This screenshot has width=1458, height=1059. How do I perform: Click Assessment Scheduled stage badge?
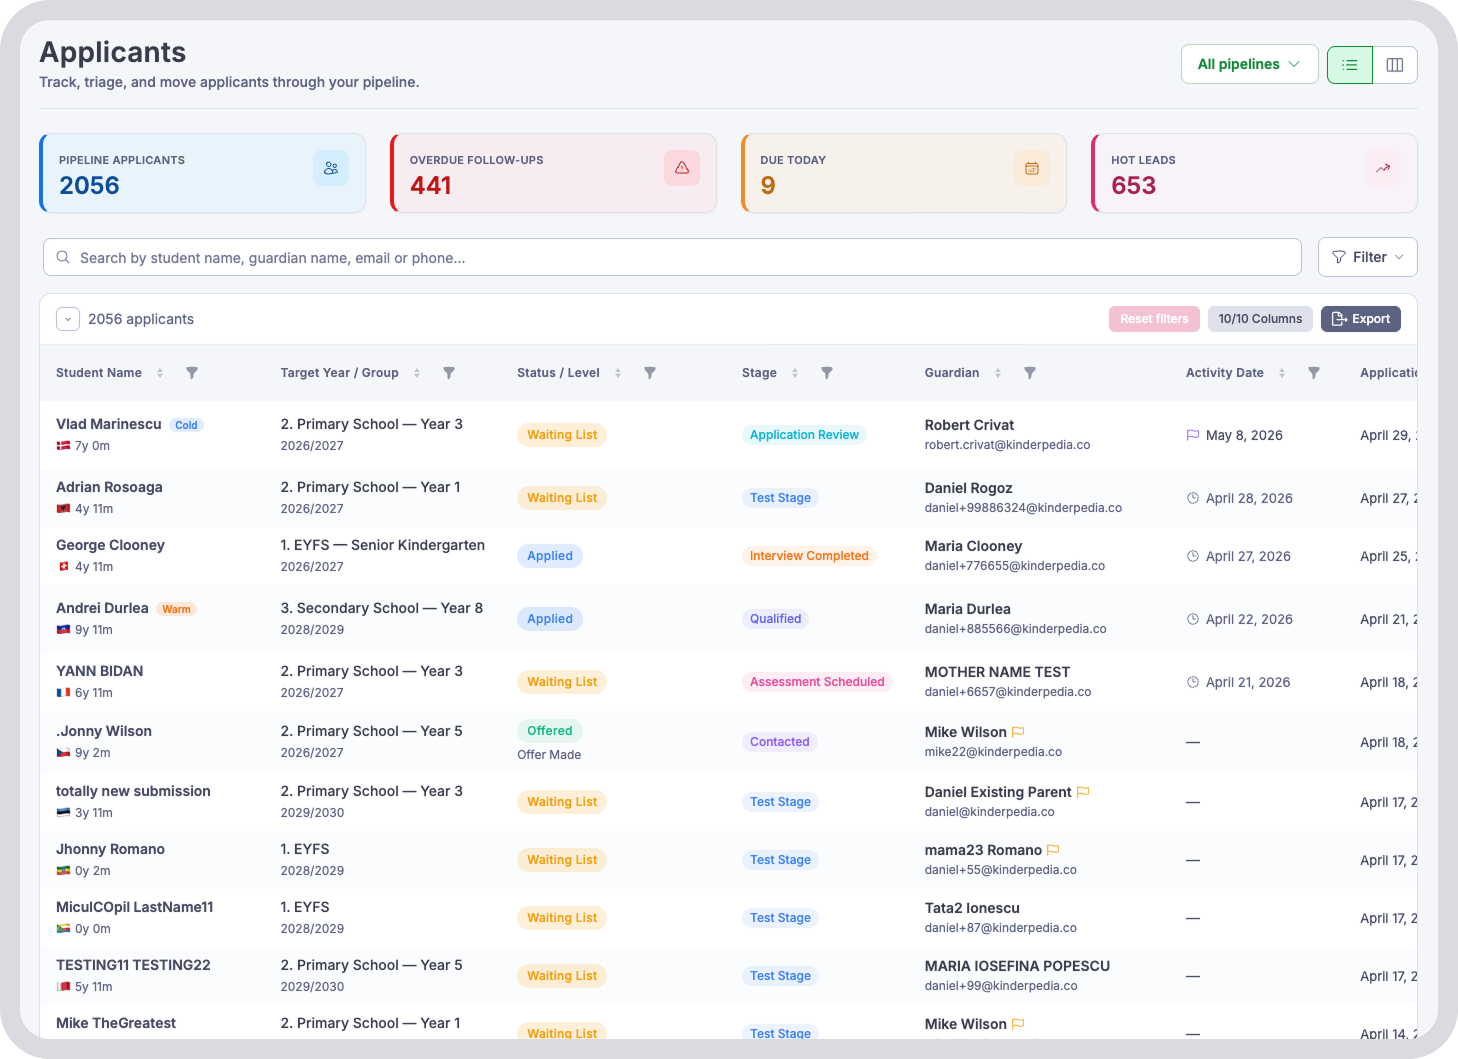(817, 682)
